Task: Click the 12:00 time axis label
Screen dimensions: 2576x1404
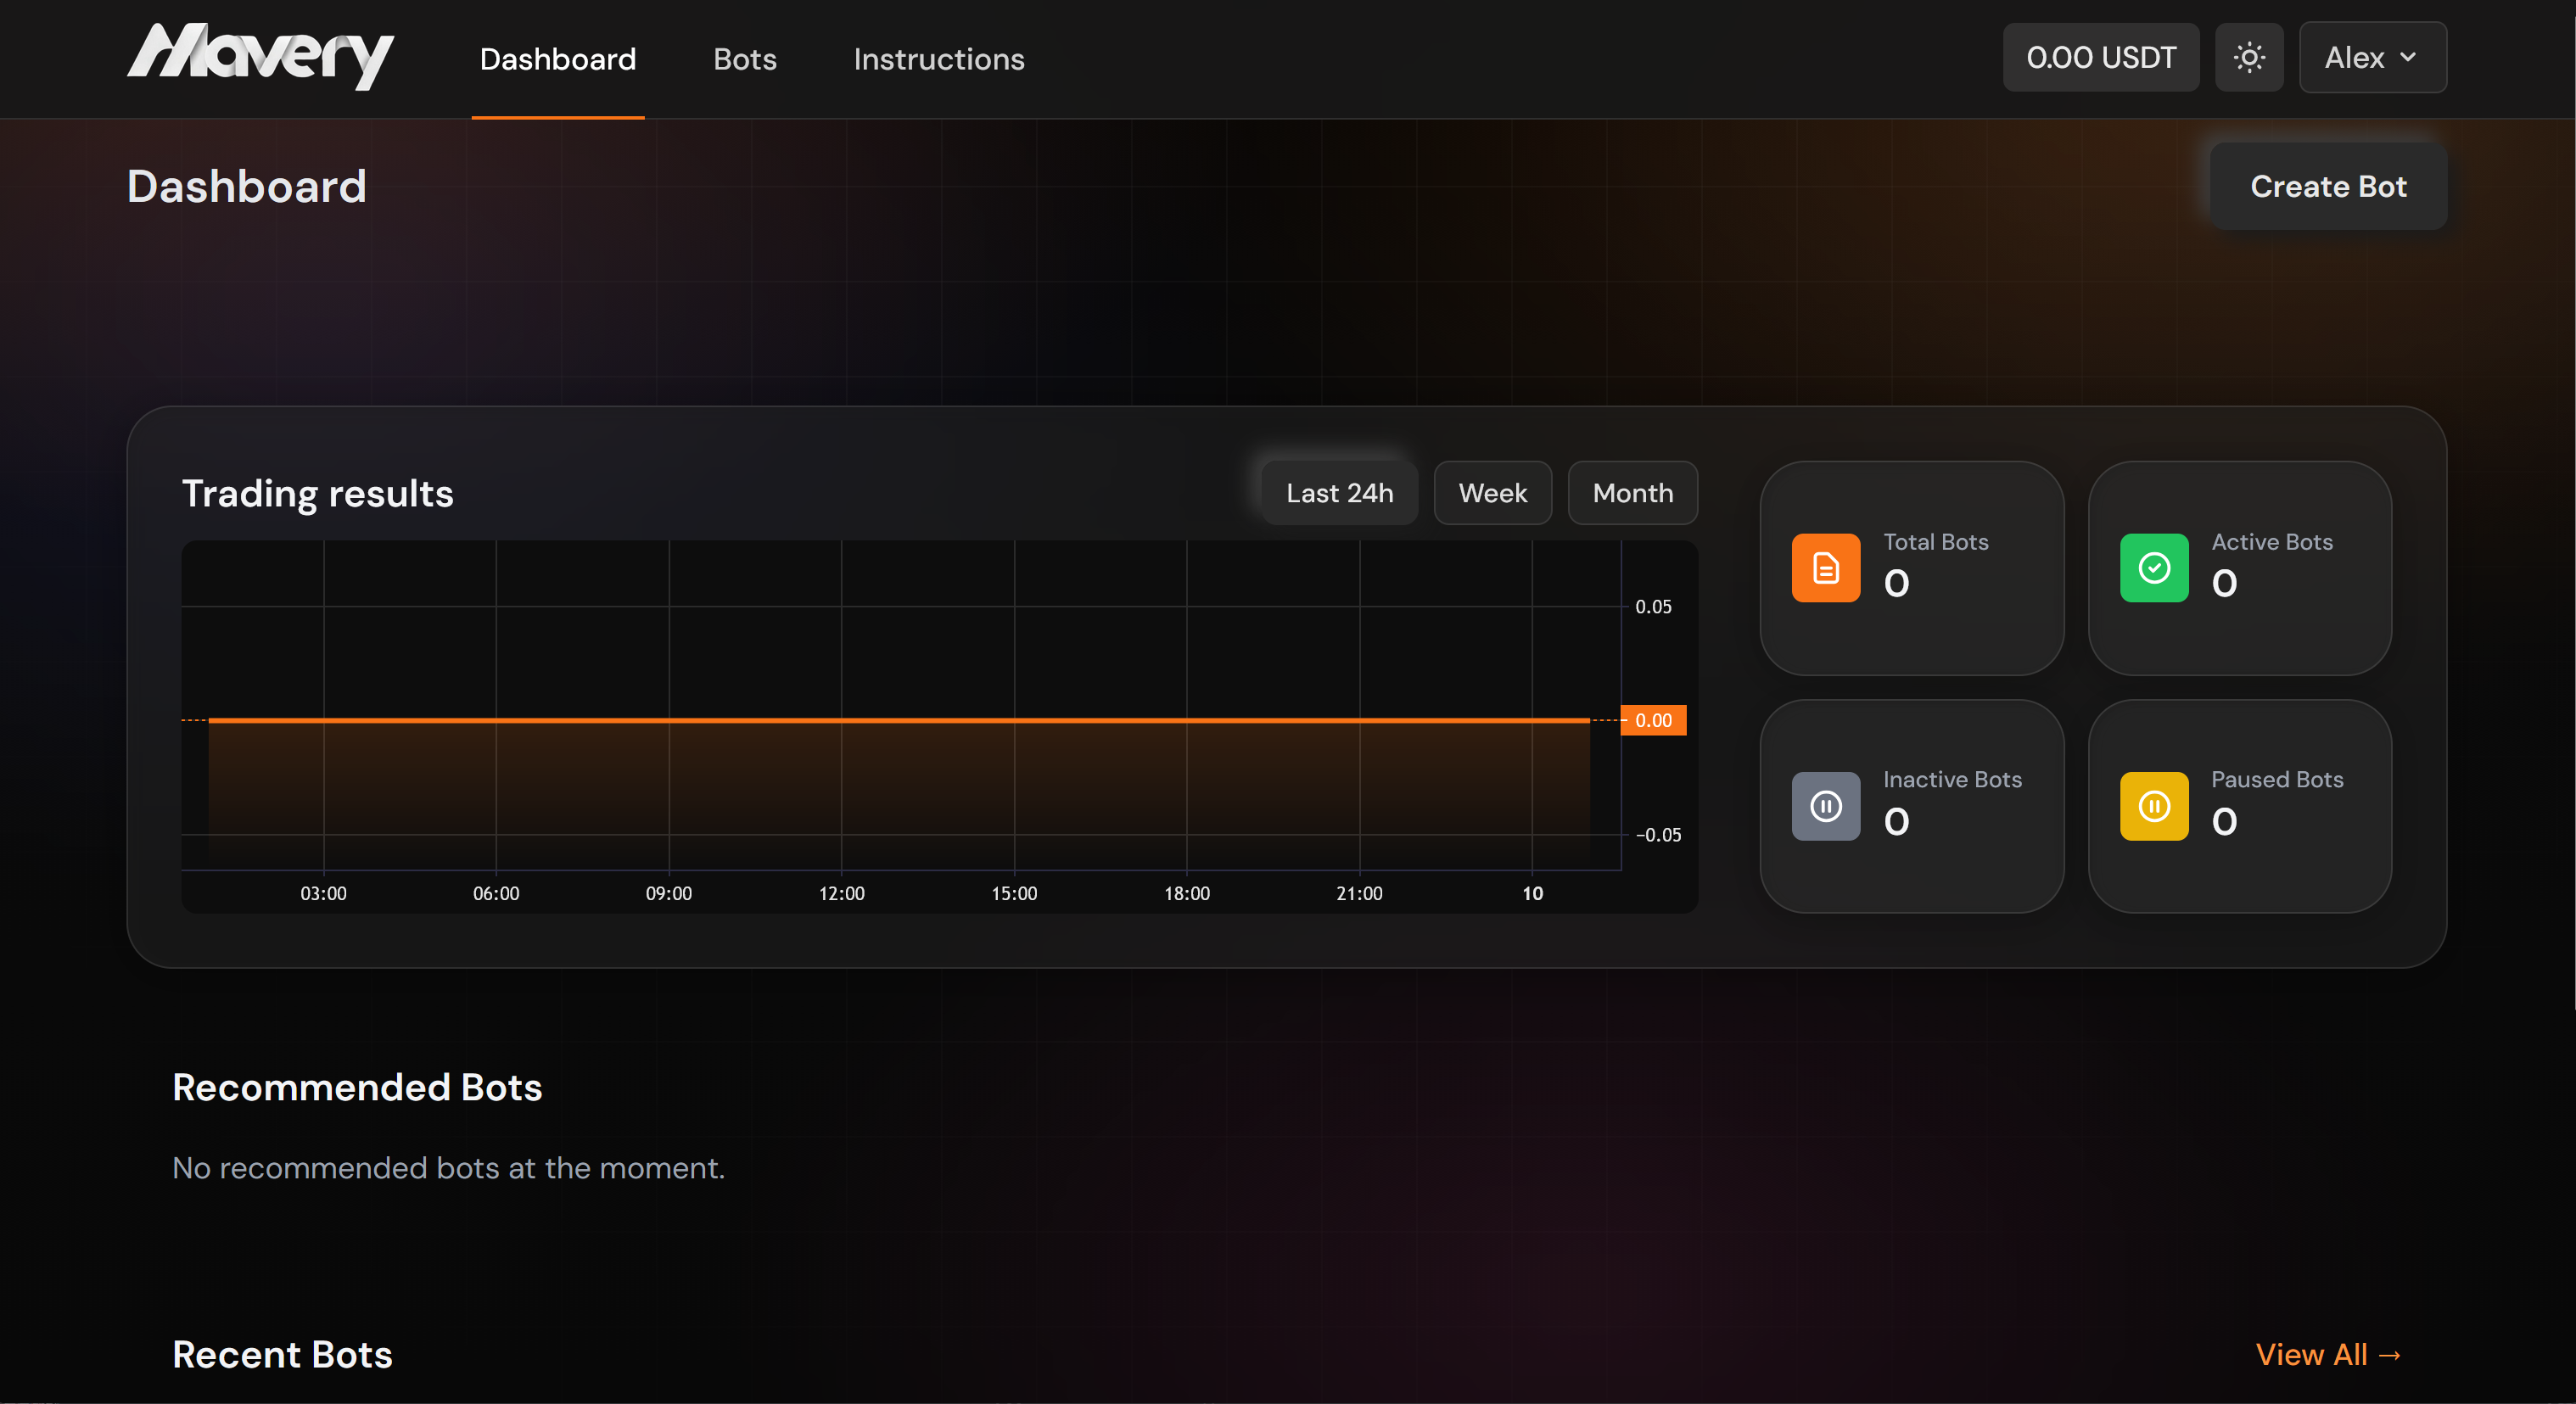Action: point(841,893)
